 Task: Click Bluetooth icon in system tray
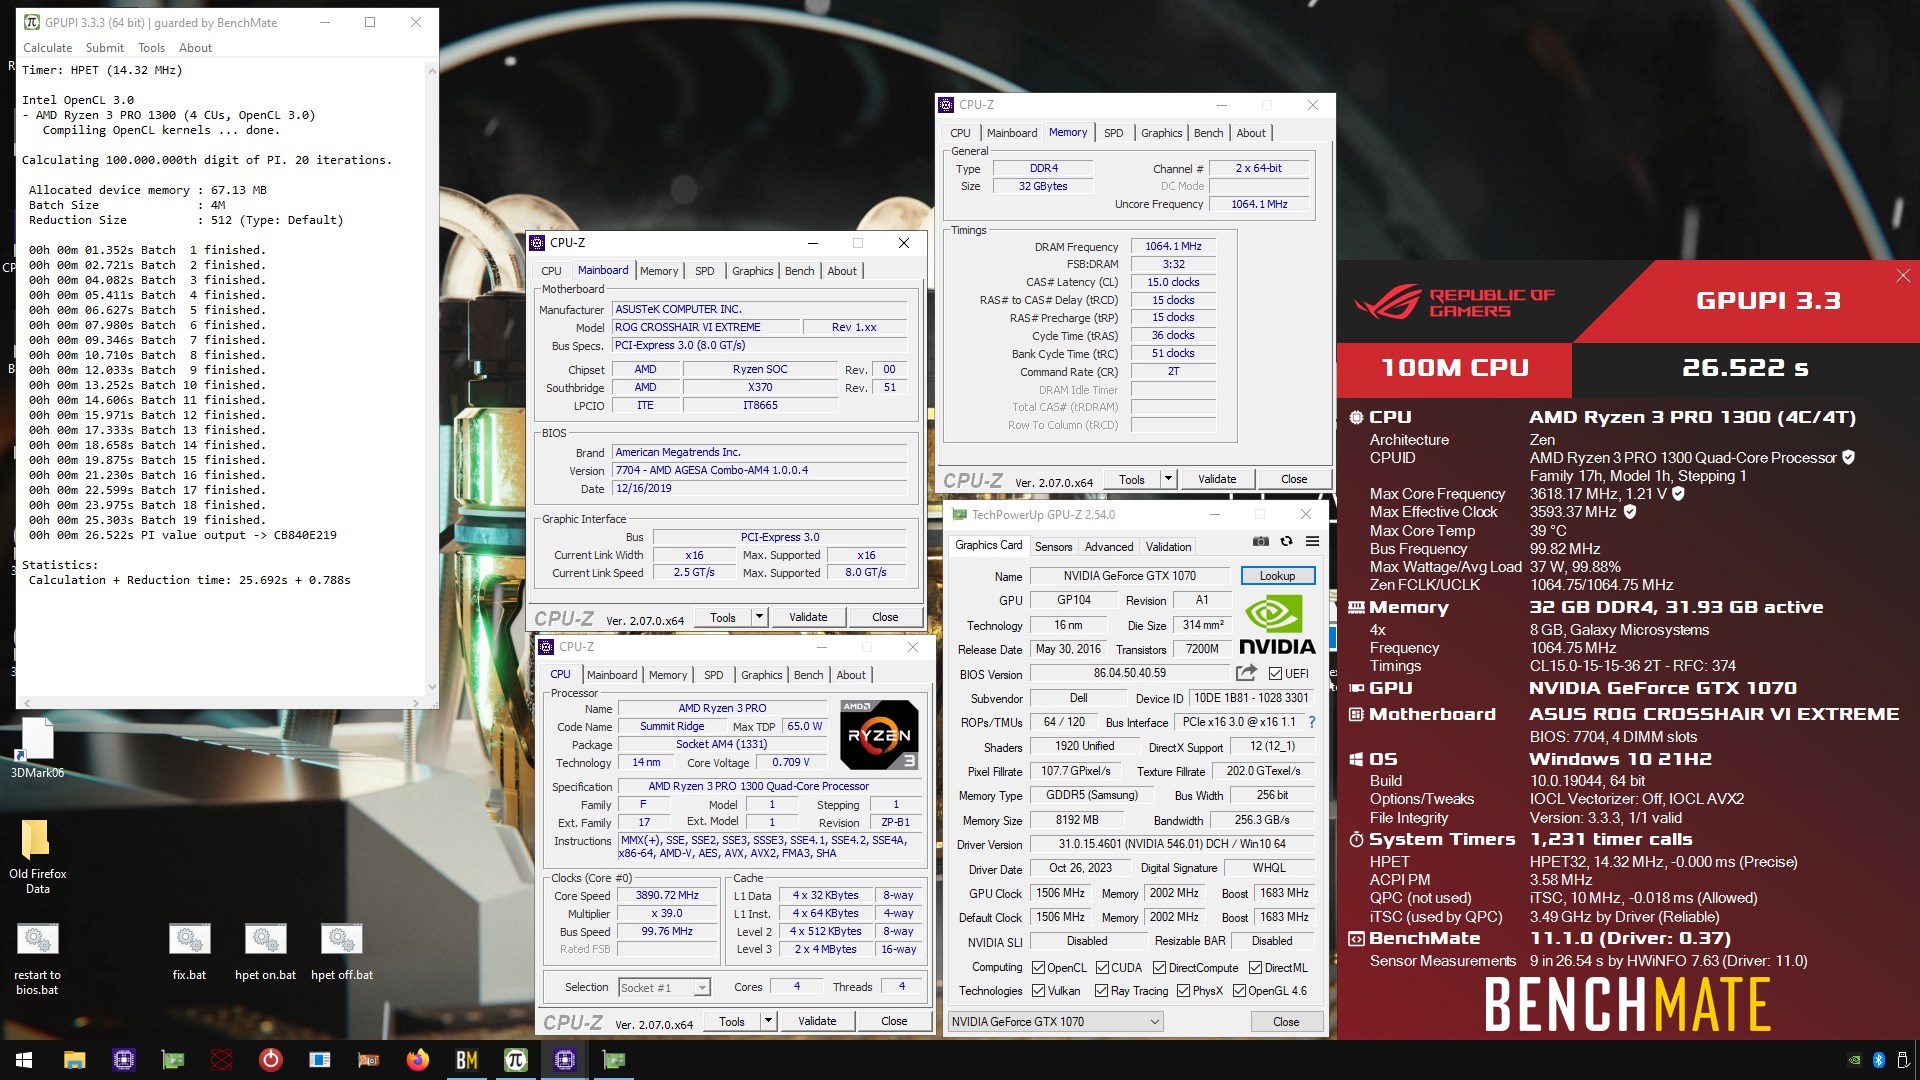click(1878, 1060)
